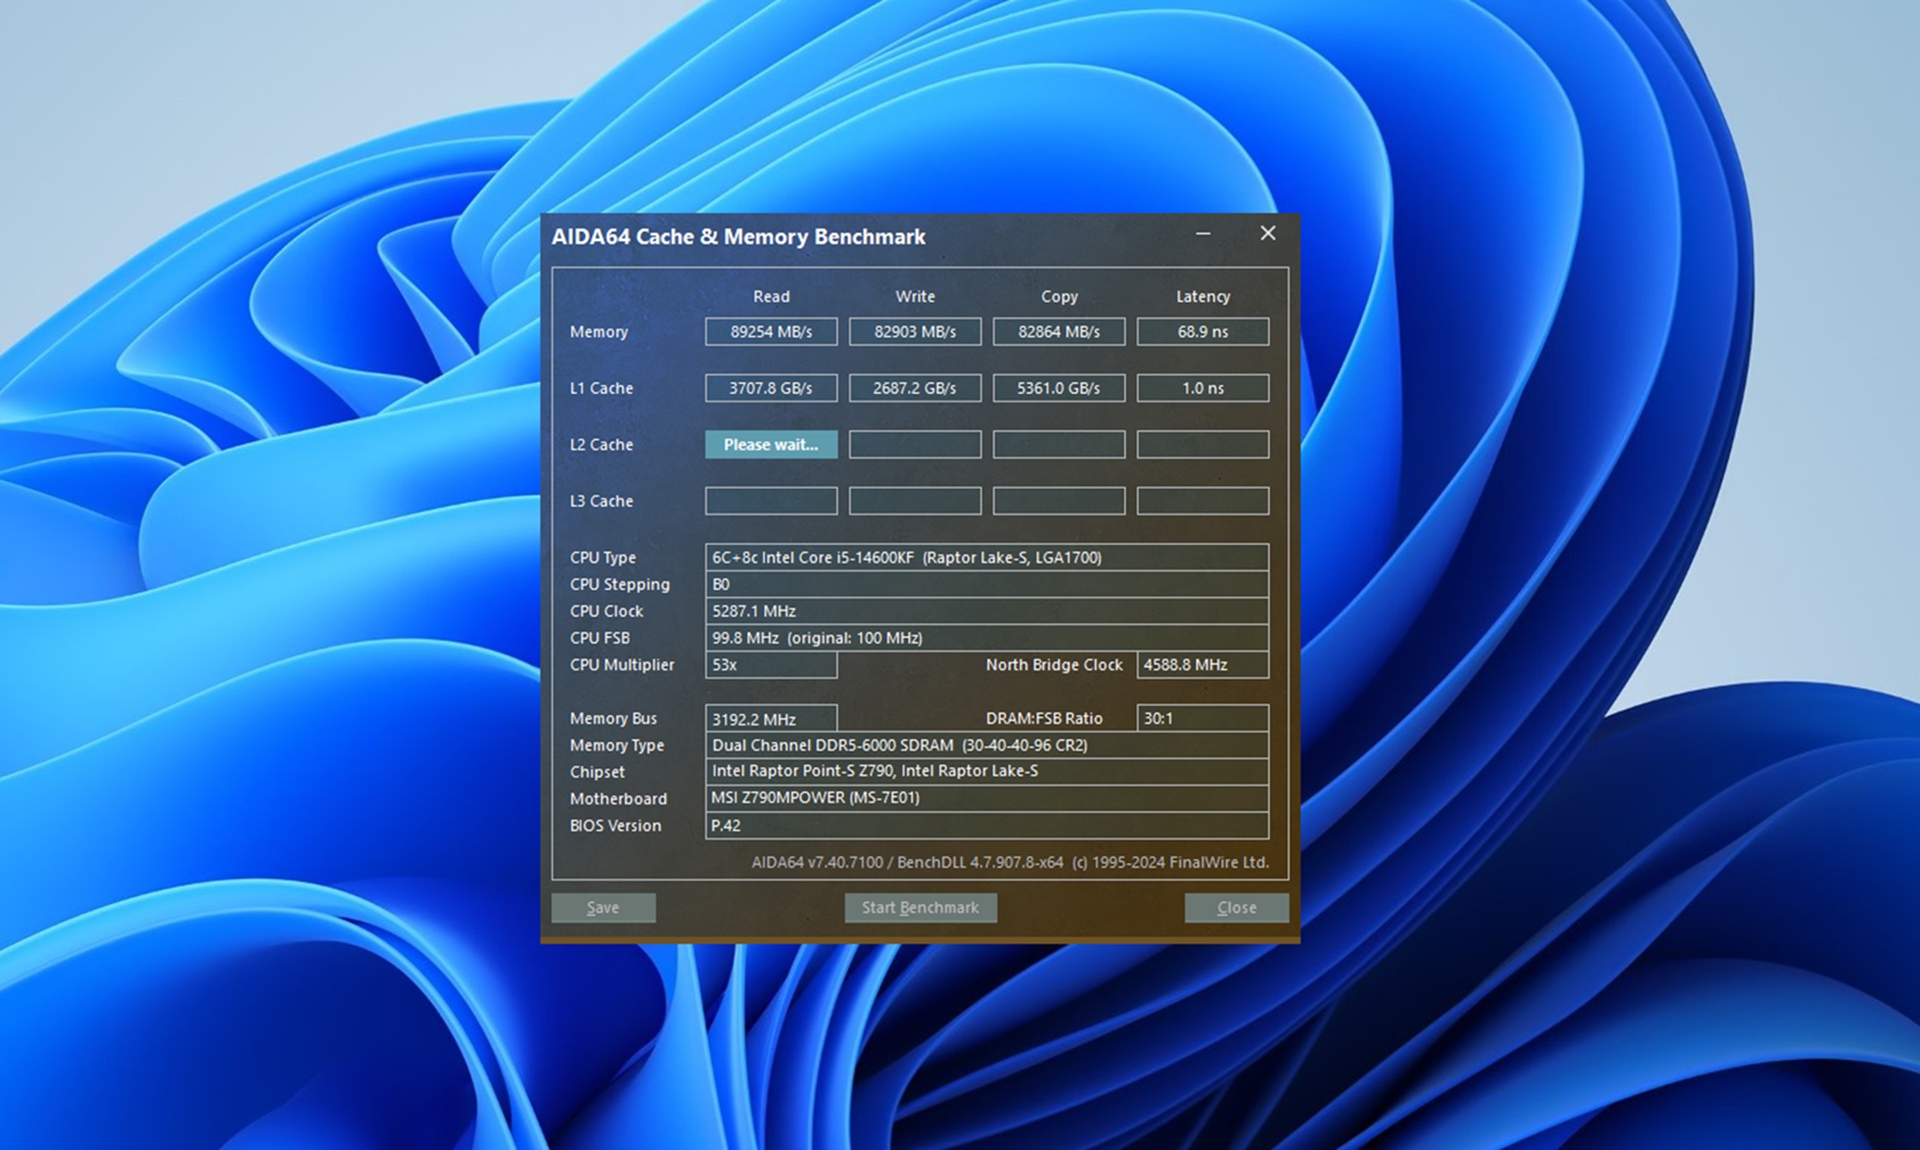This screenshot has width=1920, height=1150.
Task: Click the Memory Read result field
Action: tap(770, 332)
